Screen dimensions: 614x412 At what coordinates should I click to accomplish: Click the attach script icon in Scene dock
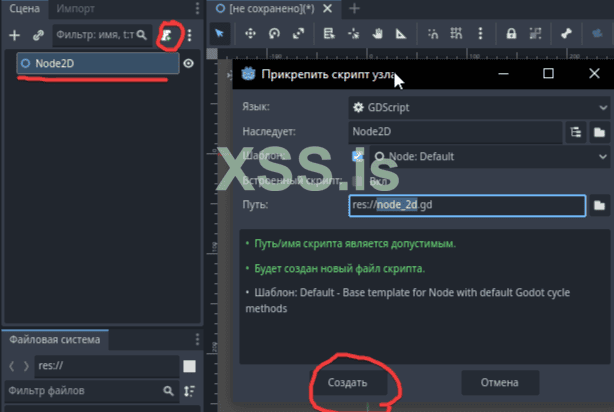[167, 35]
